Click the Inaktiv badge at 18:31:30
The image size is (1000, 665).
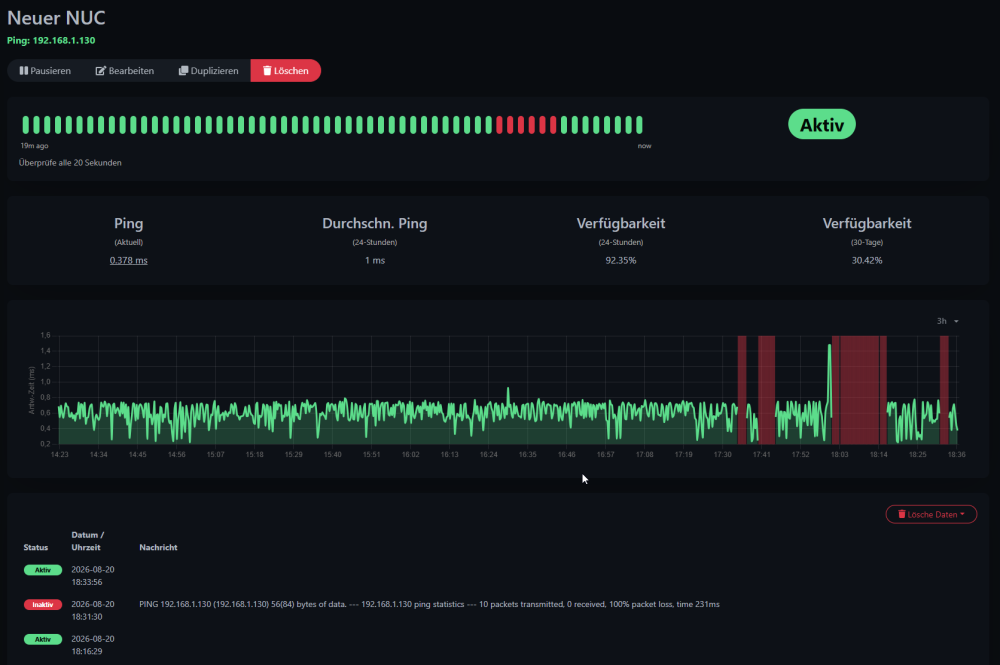coord(43,604)
